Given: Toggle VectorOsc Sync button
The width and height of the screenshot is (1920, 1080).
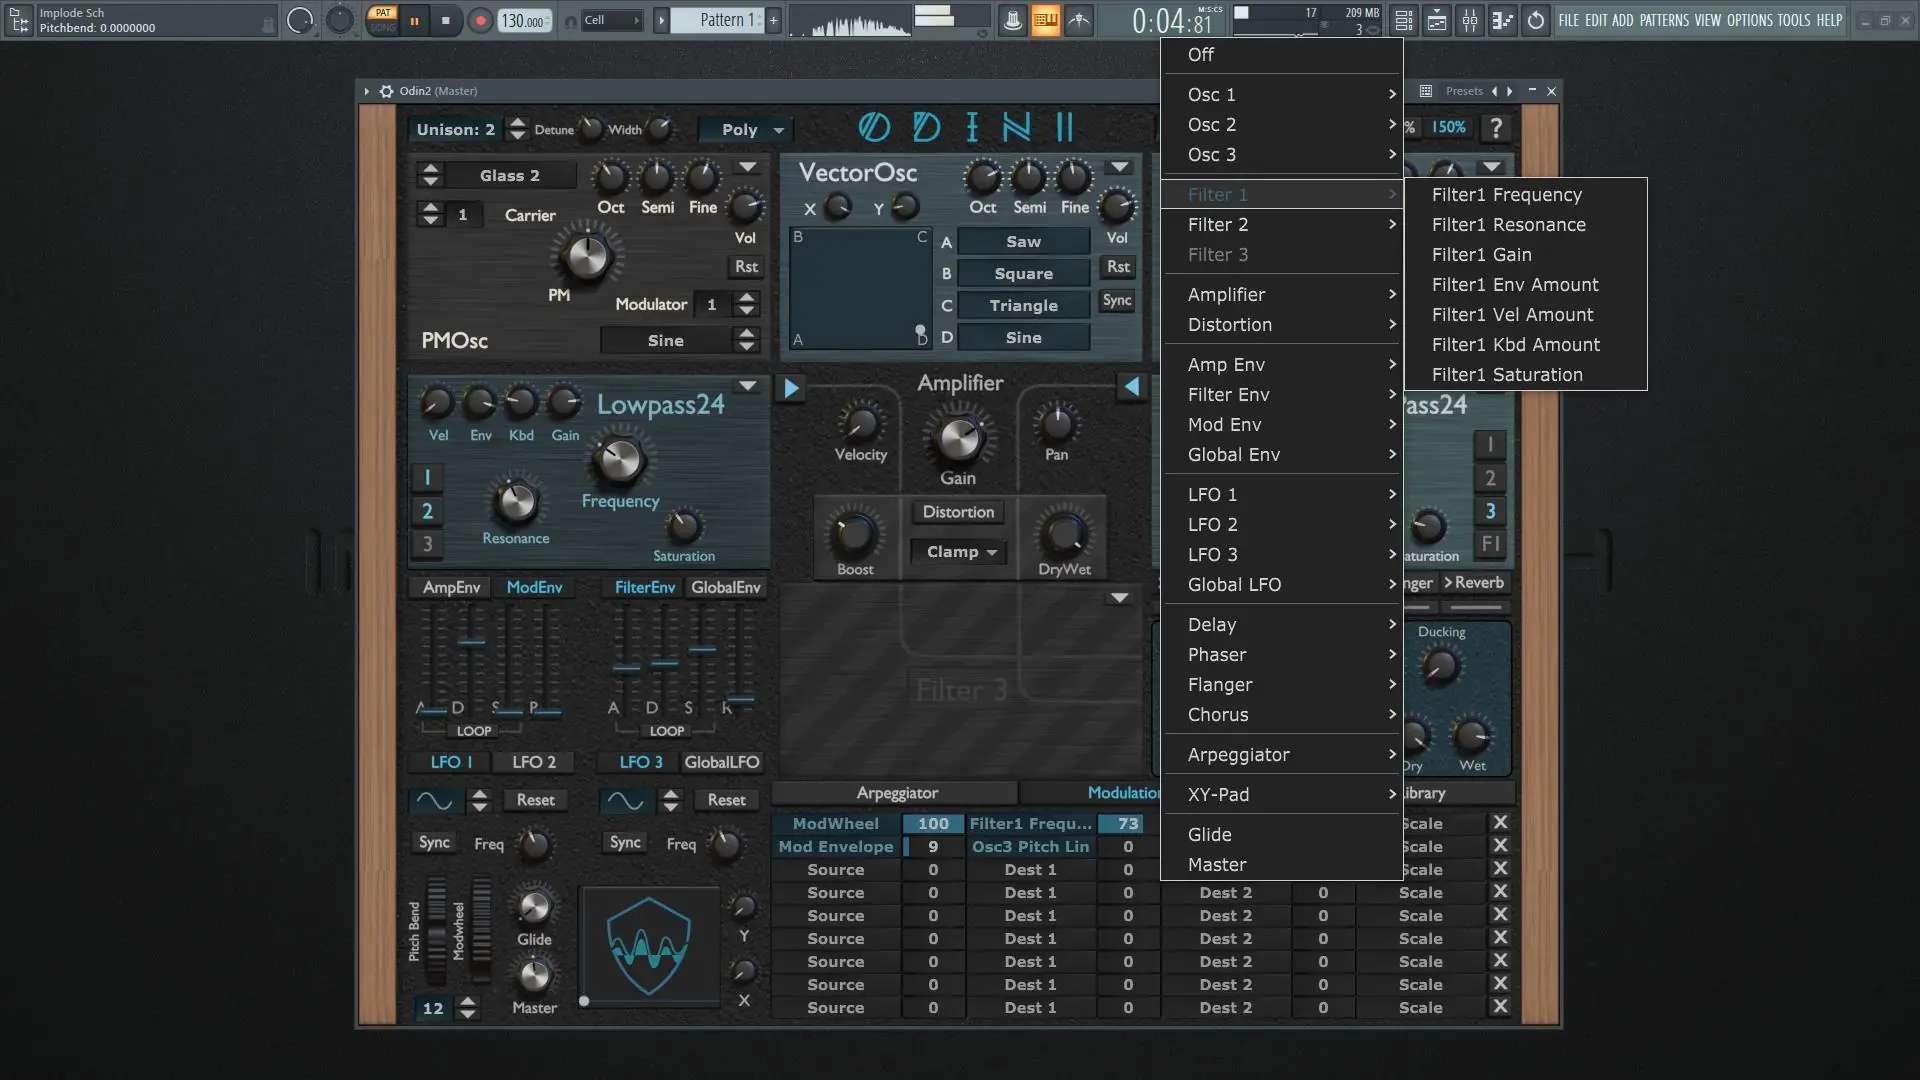Looking at the screenshot, I should pos(1117,301).
